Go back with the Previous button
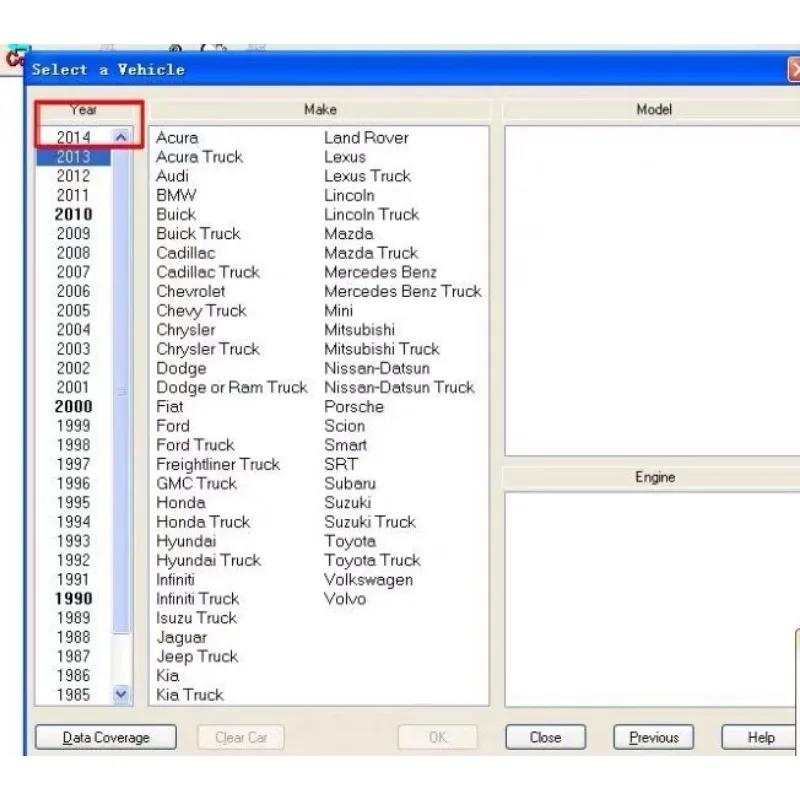The width and height of the screenshot is (800, 800). (x=654, y=737)
